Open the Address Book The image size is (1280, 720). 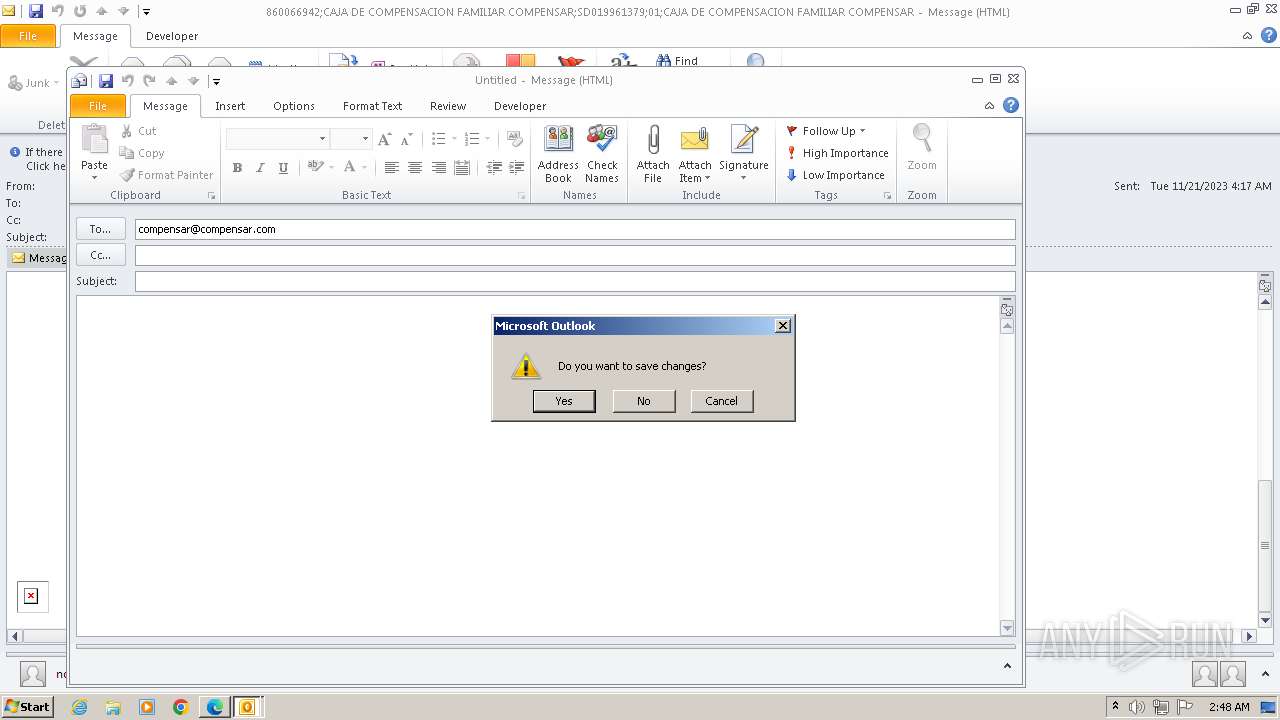(x=558, y=154)
